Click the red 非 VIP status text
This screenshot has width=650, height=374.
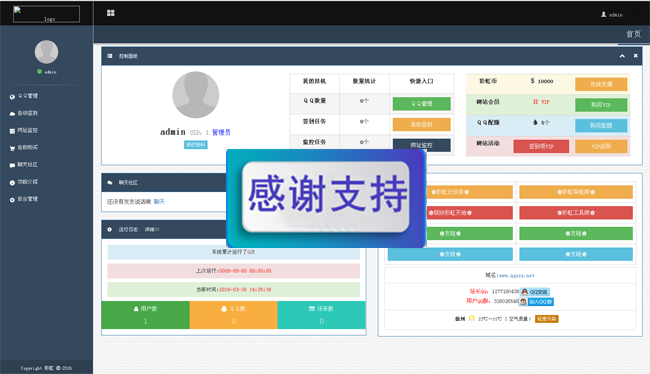click(x=541, y=102)
